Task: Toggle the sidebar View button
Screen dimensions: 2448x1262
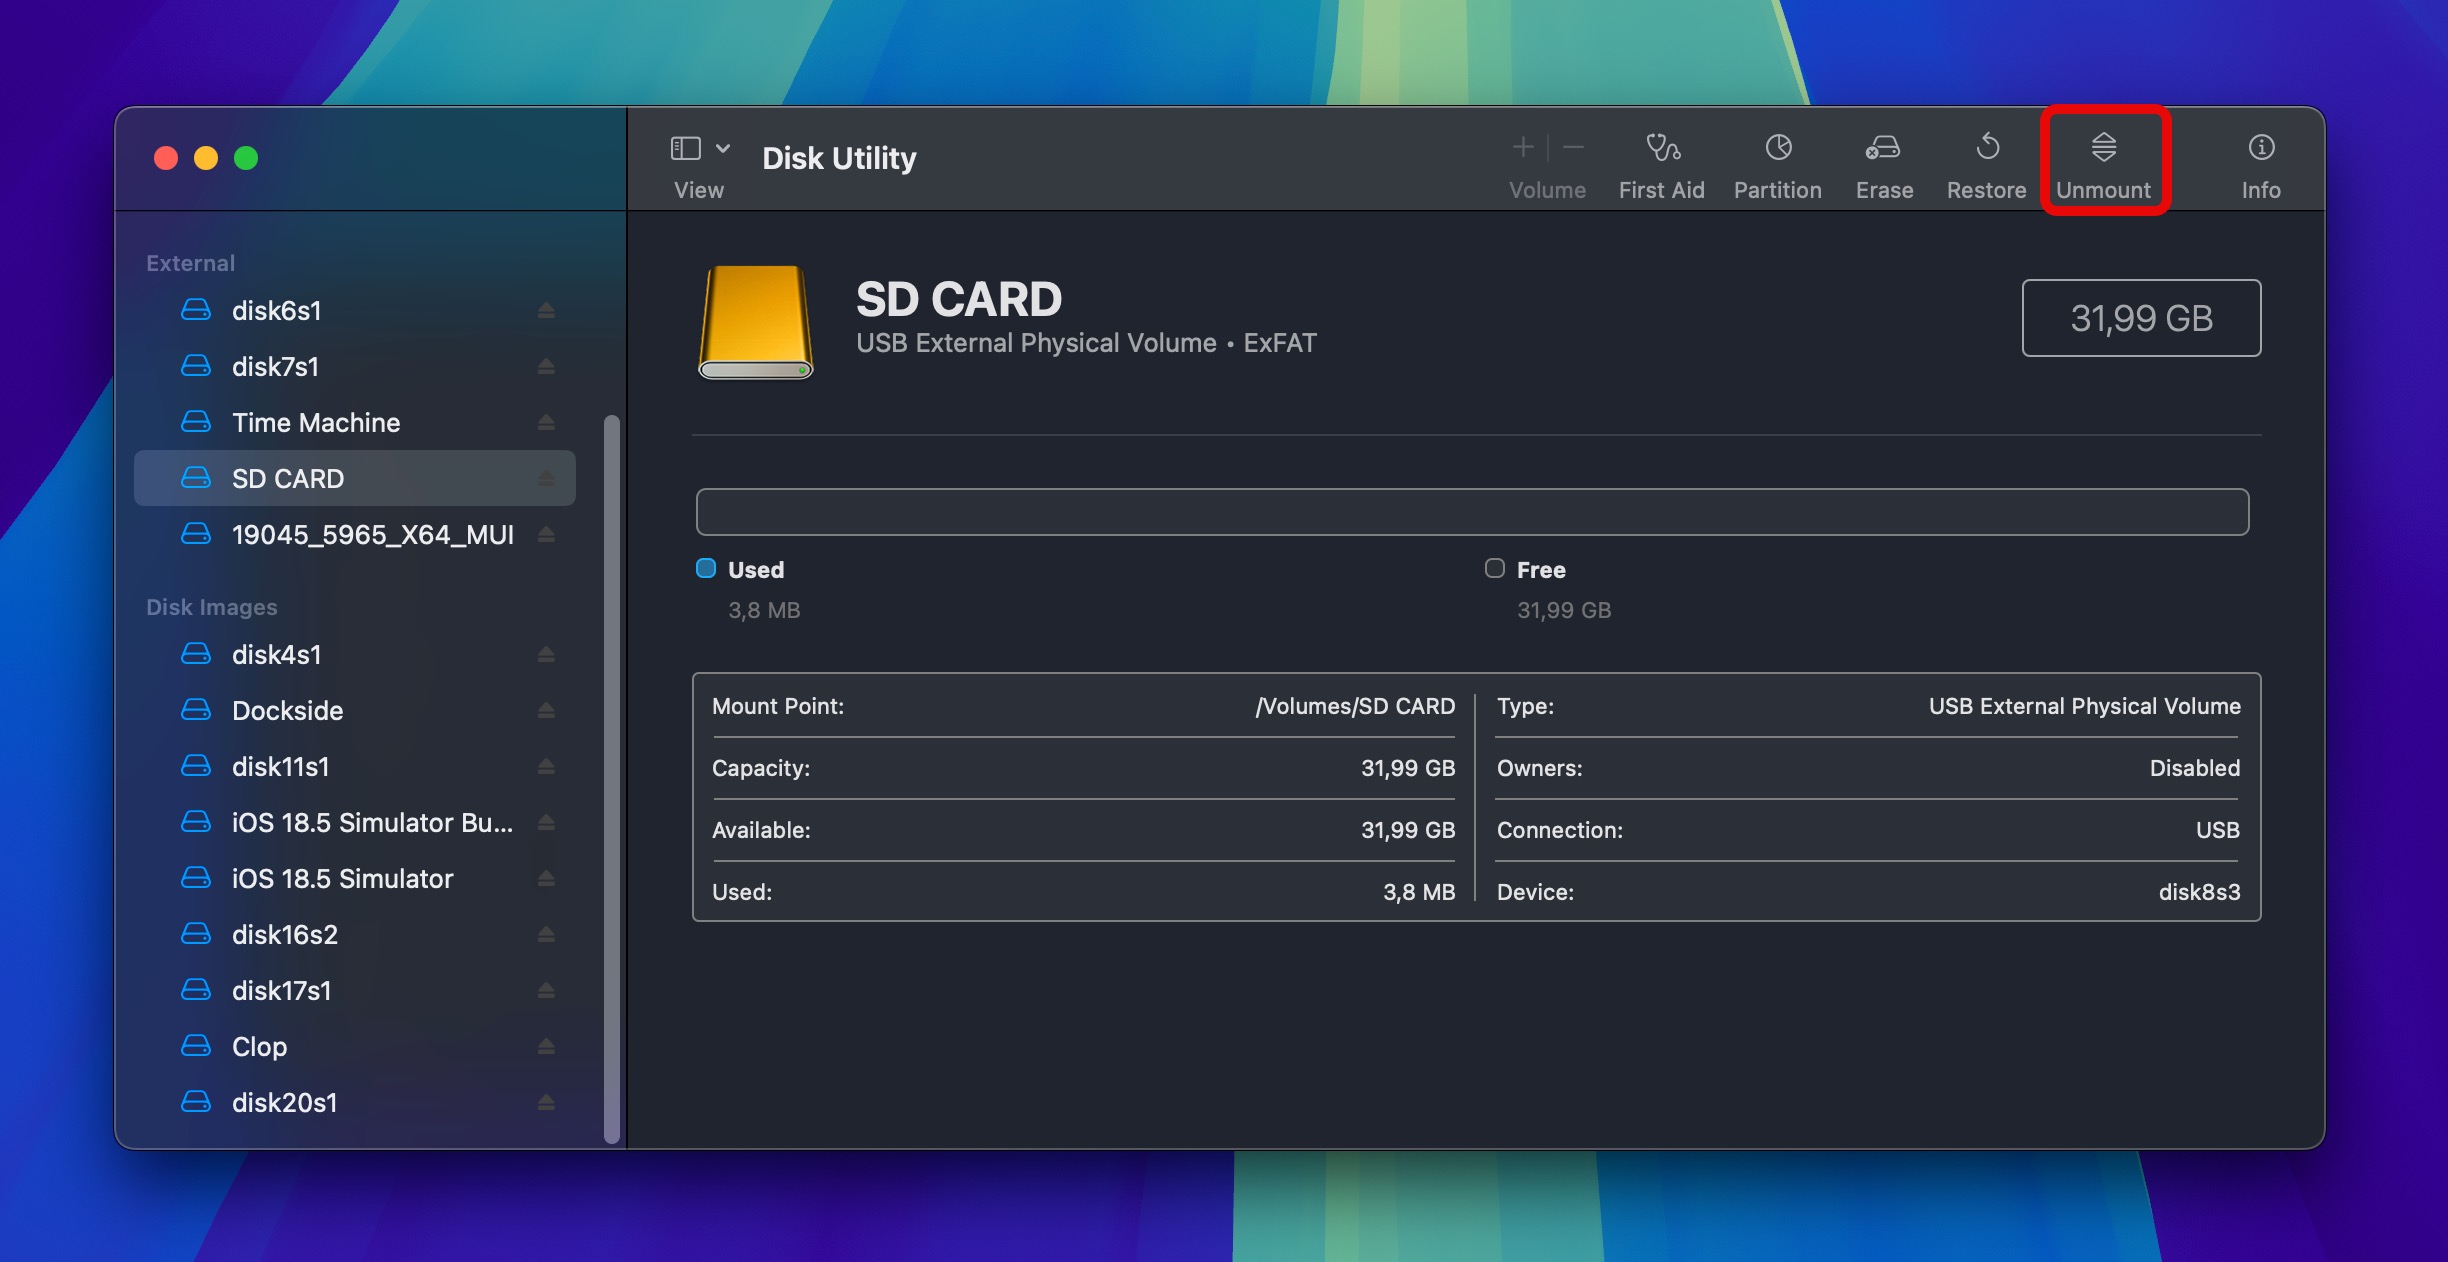Action: coord(686,148)
